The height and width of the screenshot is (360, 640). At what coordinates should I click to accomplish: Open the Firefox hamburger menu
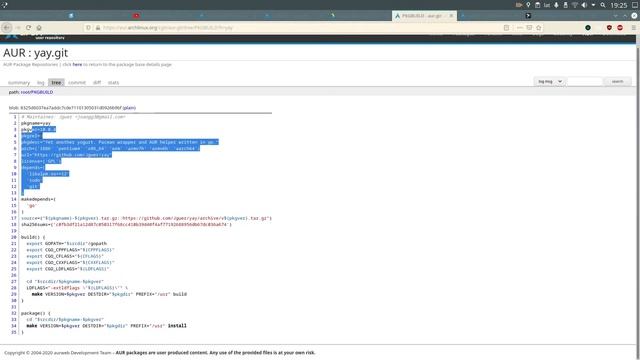633,27
